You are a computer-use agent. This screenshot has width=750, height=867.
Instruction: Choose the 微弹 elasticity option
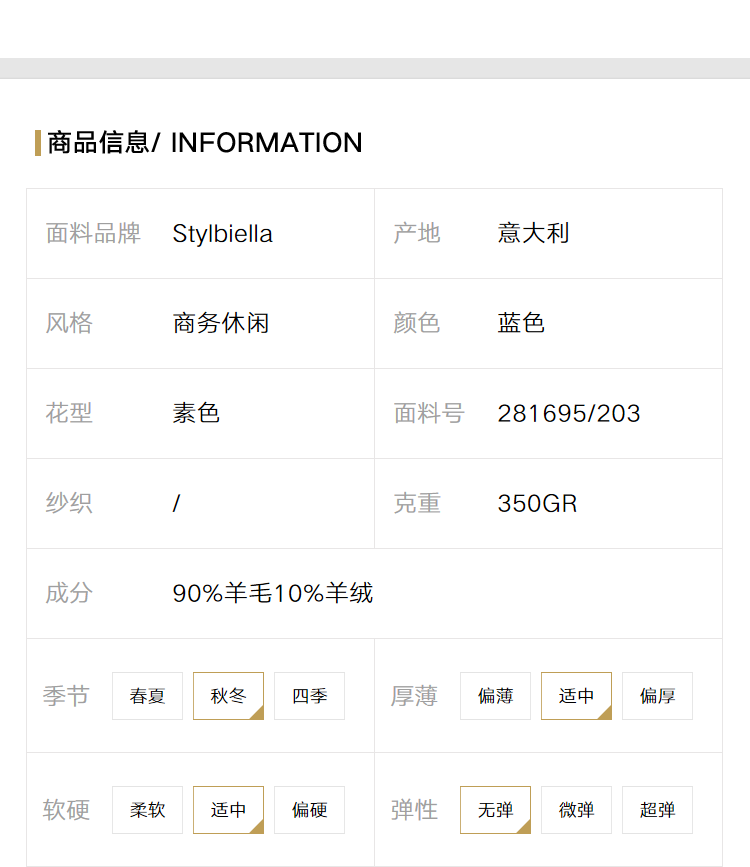click(576, 809)
